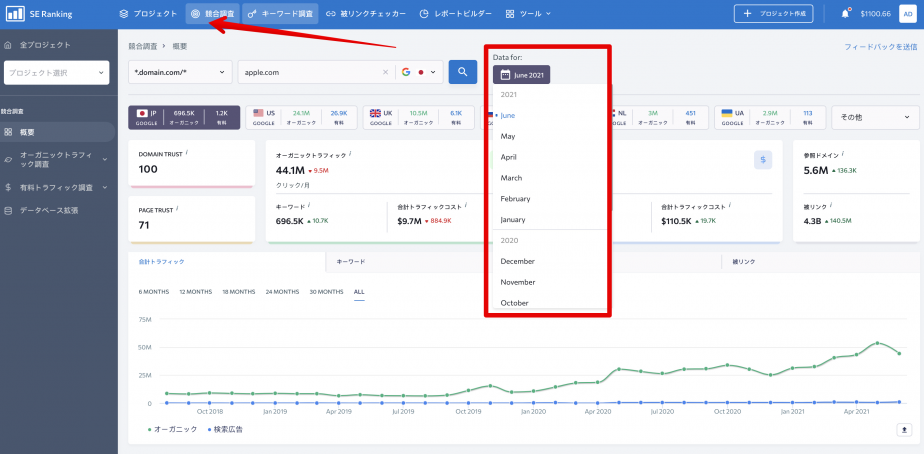Click the dollar currency icon button

(763, 160)
